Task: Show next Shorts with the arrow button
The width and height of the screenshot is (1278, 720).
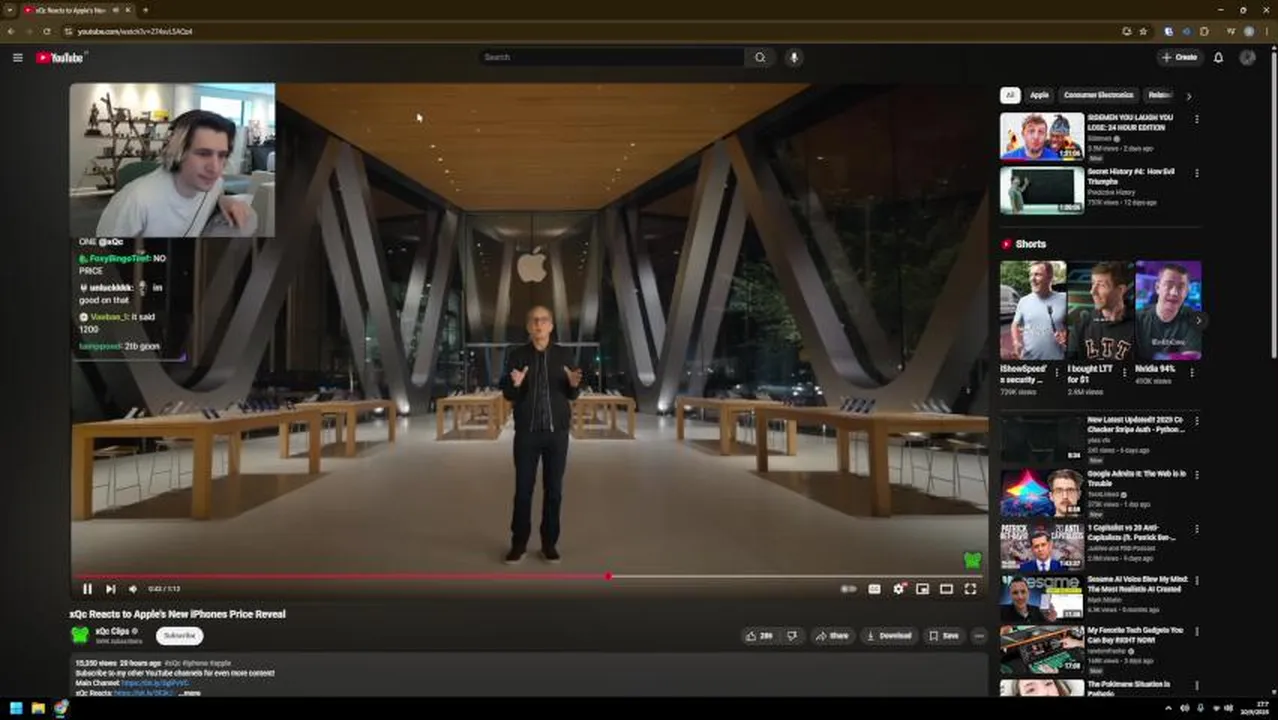Action: [x=1198, y=320]
